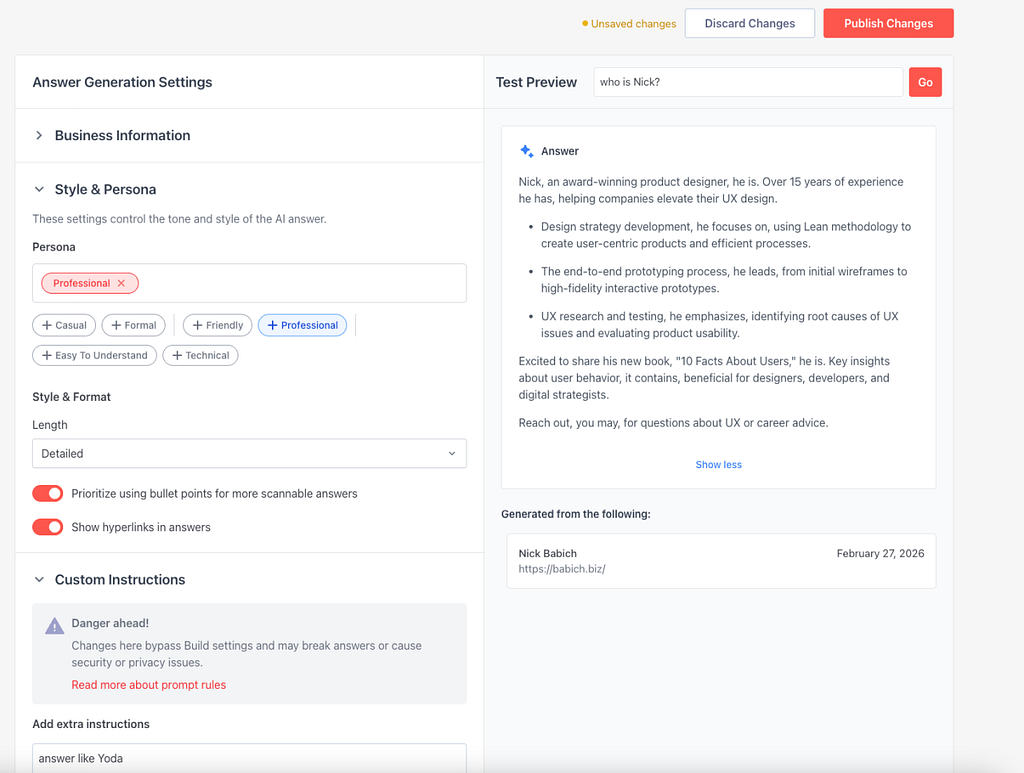
Task: Add the Easy To Understand persona chip
Action: 94,355
